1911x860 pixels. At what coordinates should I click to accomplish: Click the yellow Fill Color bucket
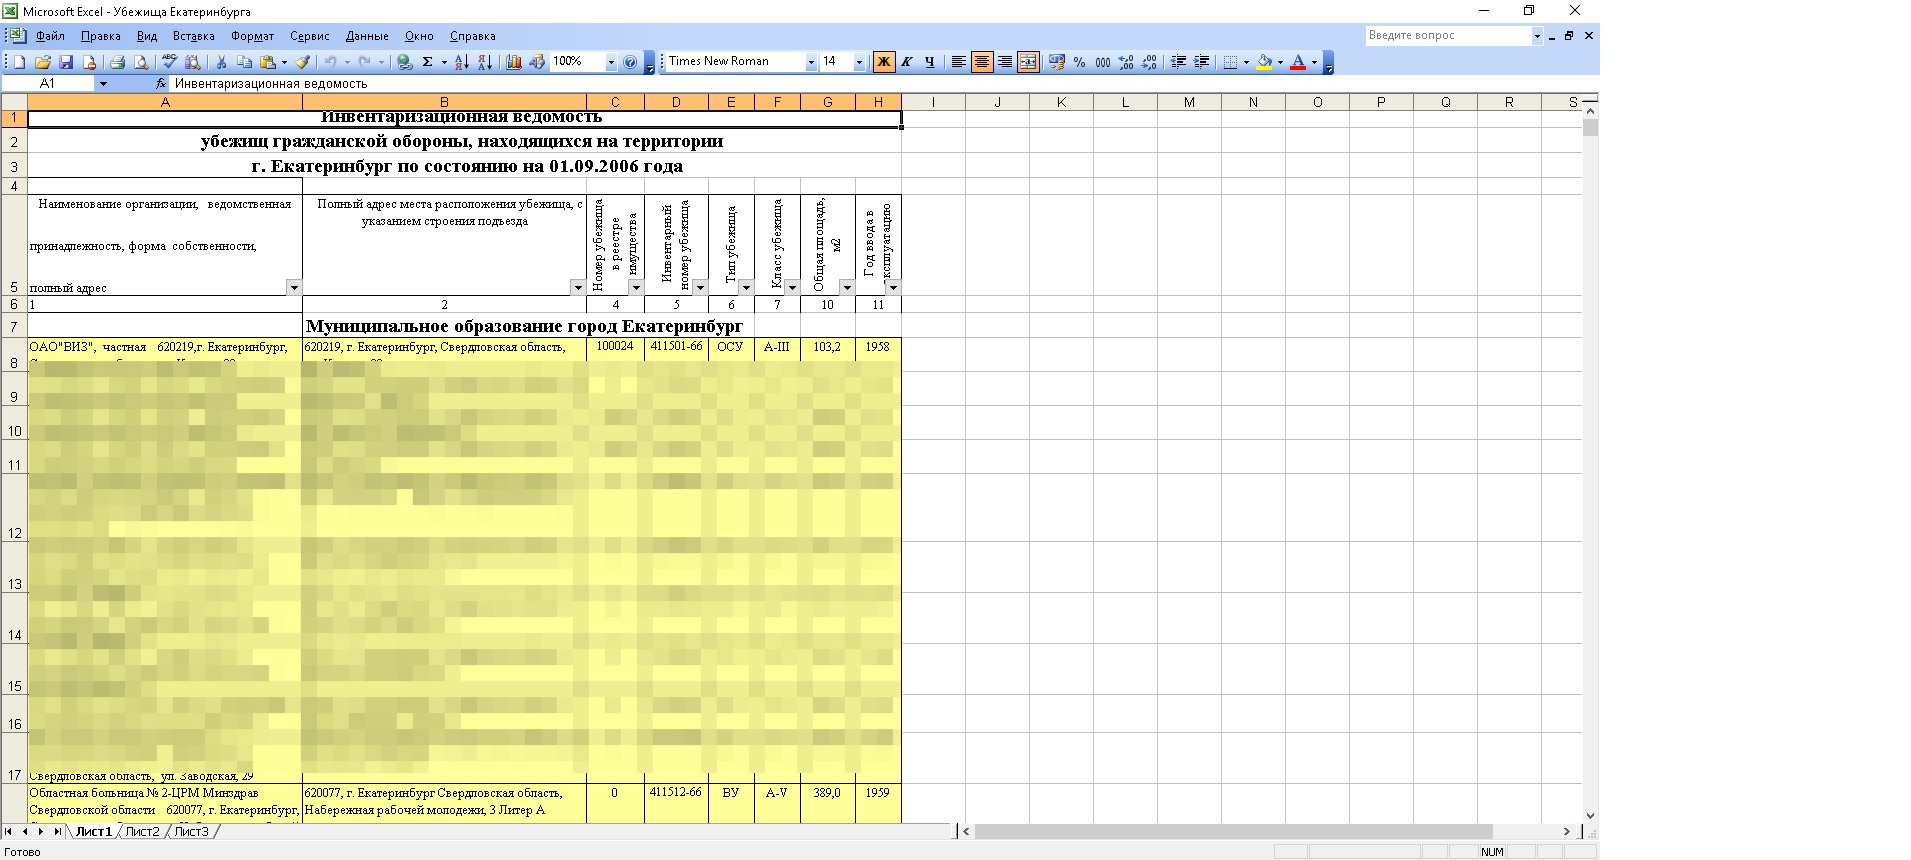point(1265,62)
